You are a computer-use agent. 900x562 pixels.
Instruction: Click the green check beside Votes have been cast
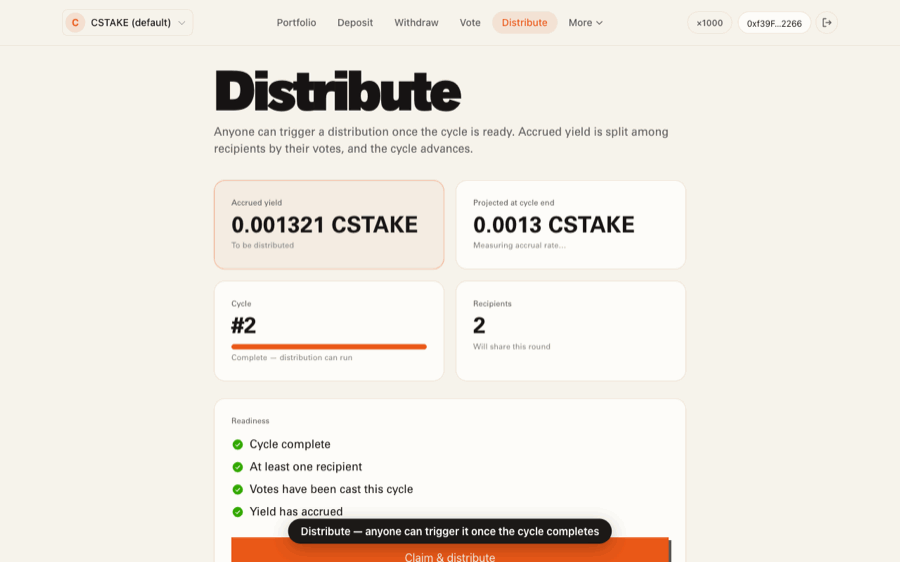click(x=238, y=489)
